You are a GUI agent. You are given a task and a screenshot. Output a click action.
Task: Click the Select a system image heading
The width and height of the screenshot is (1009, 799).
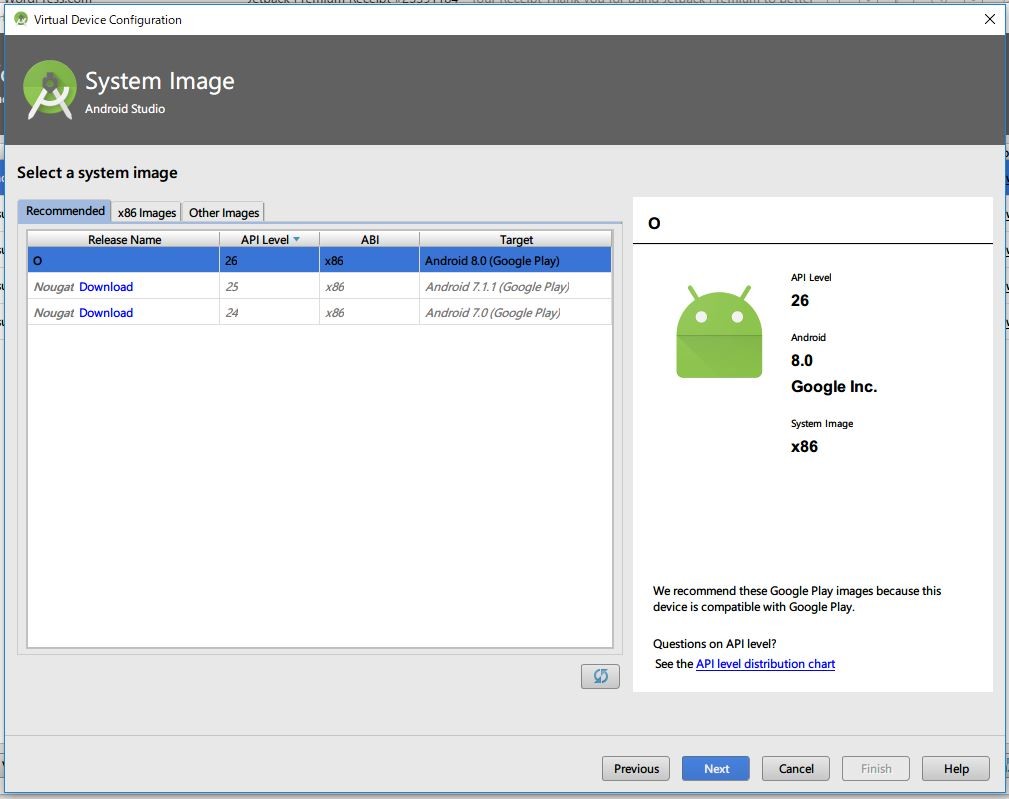97,172
